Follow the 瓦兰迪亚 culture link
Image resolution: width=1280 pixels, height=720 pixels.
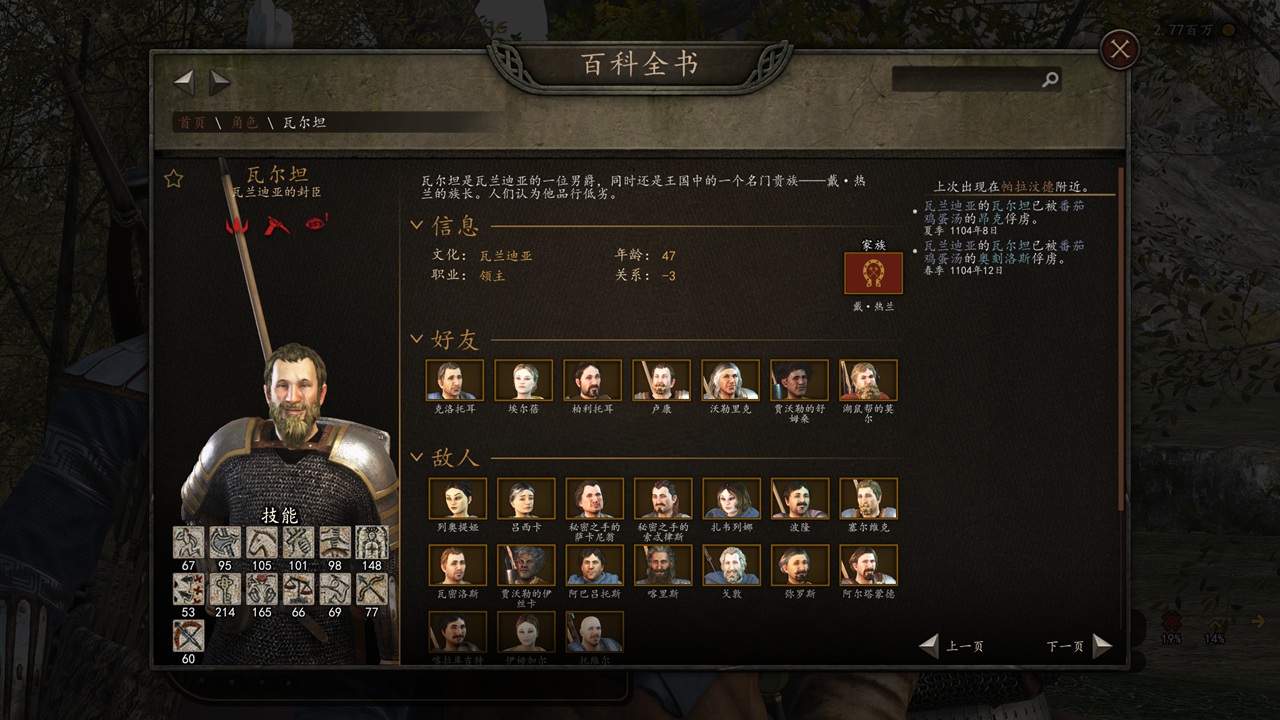(x=506, y=256)
